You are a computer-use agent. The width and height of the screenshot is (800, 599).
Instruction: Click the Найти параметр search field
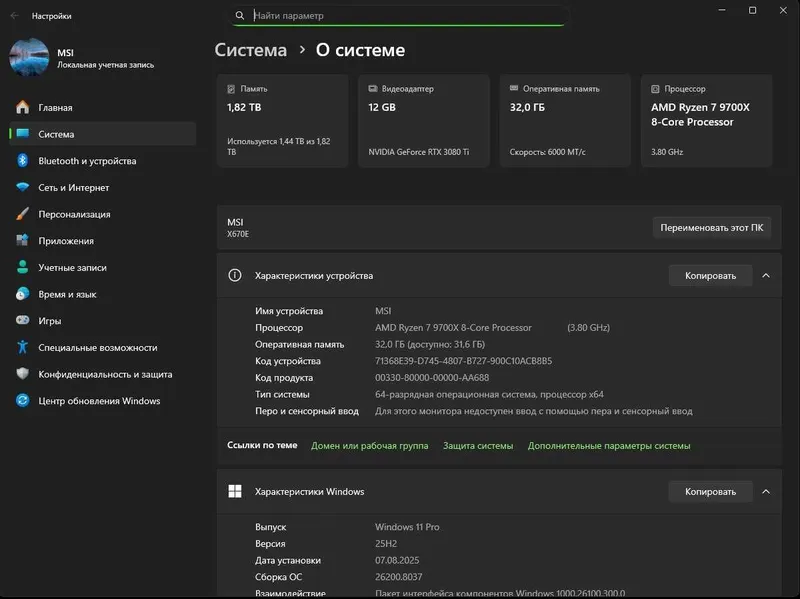click(x=399, y=15)
